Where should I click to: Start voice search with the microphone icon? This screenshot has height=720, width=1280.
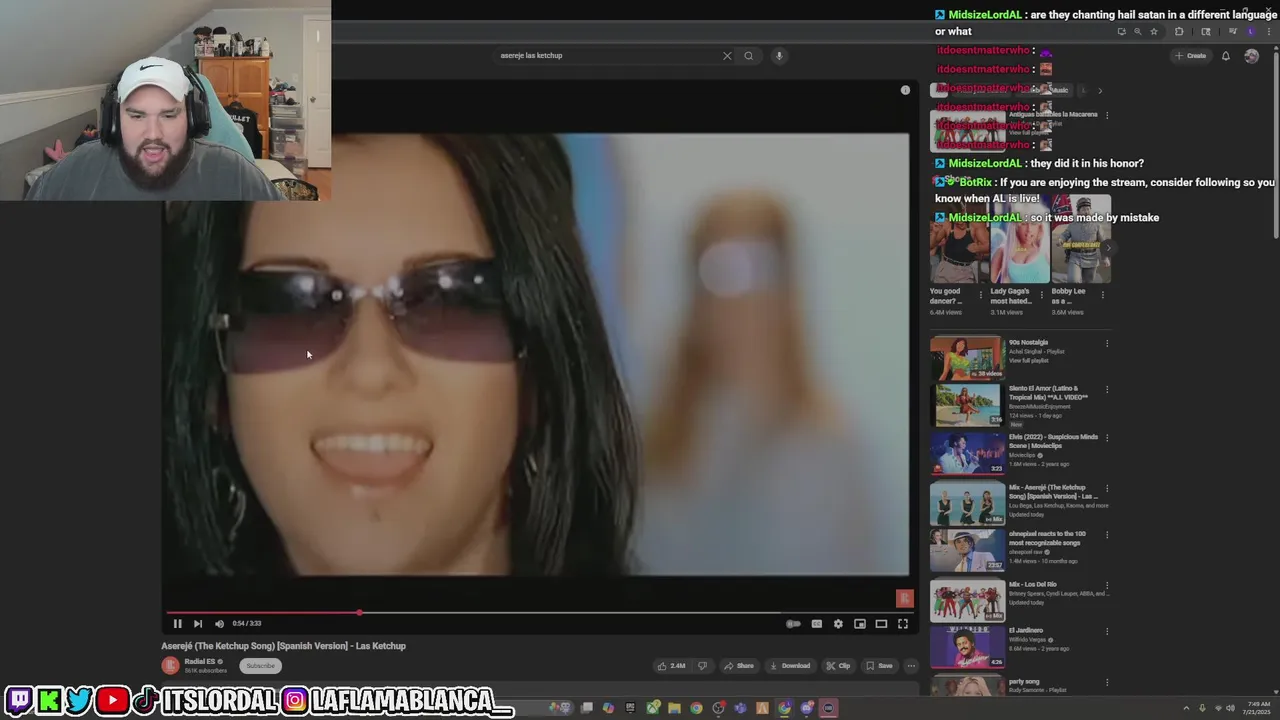tap(779, 56)
